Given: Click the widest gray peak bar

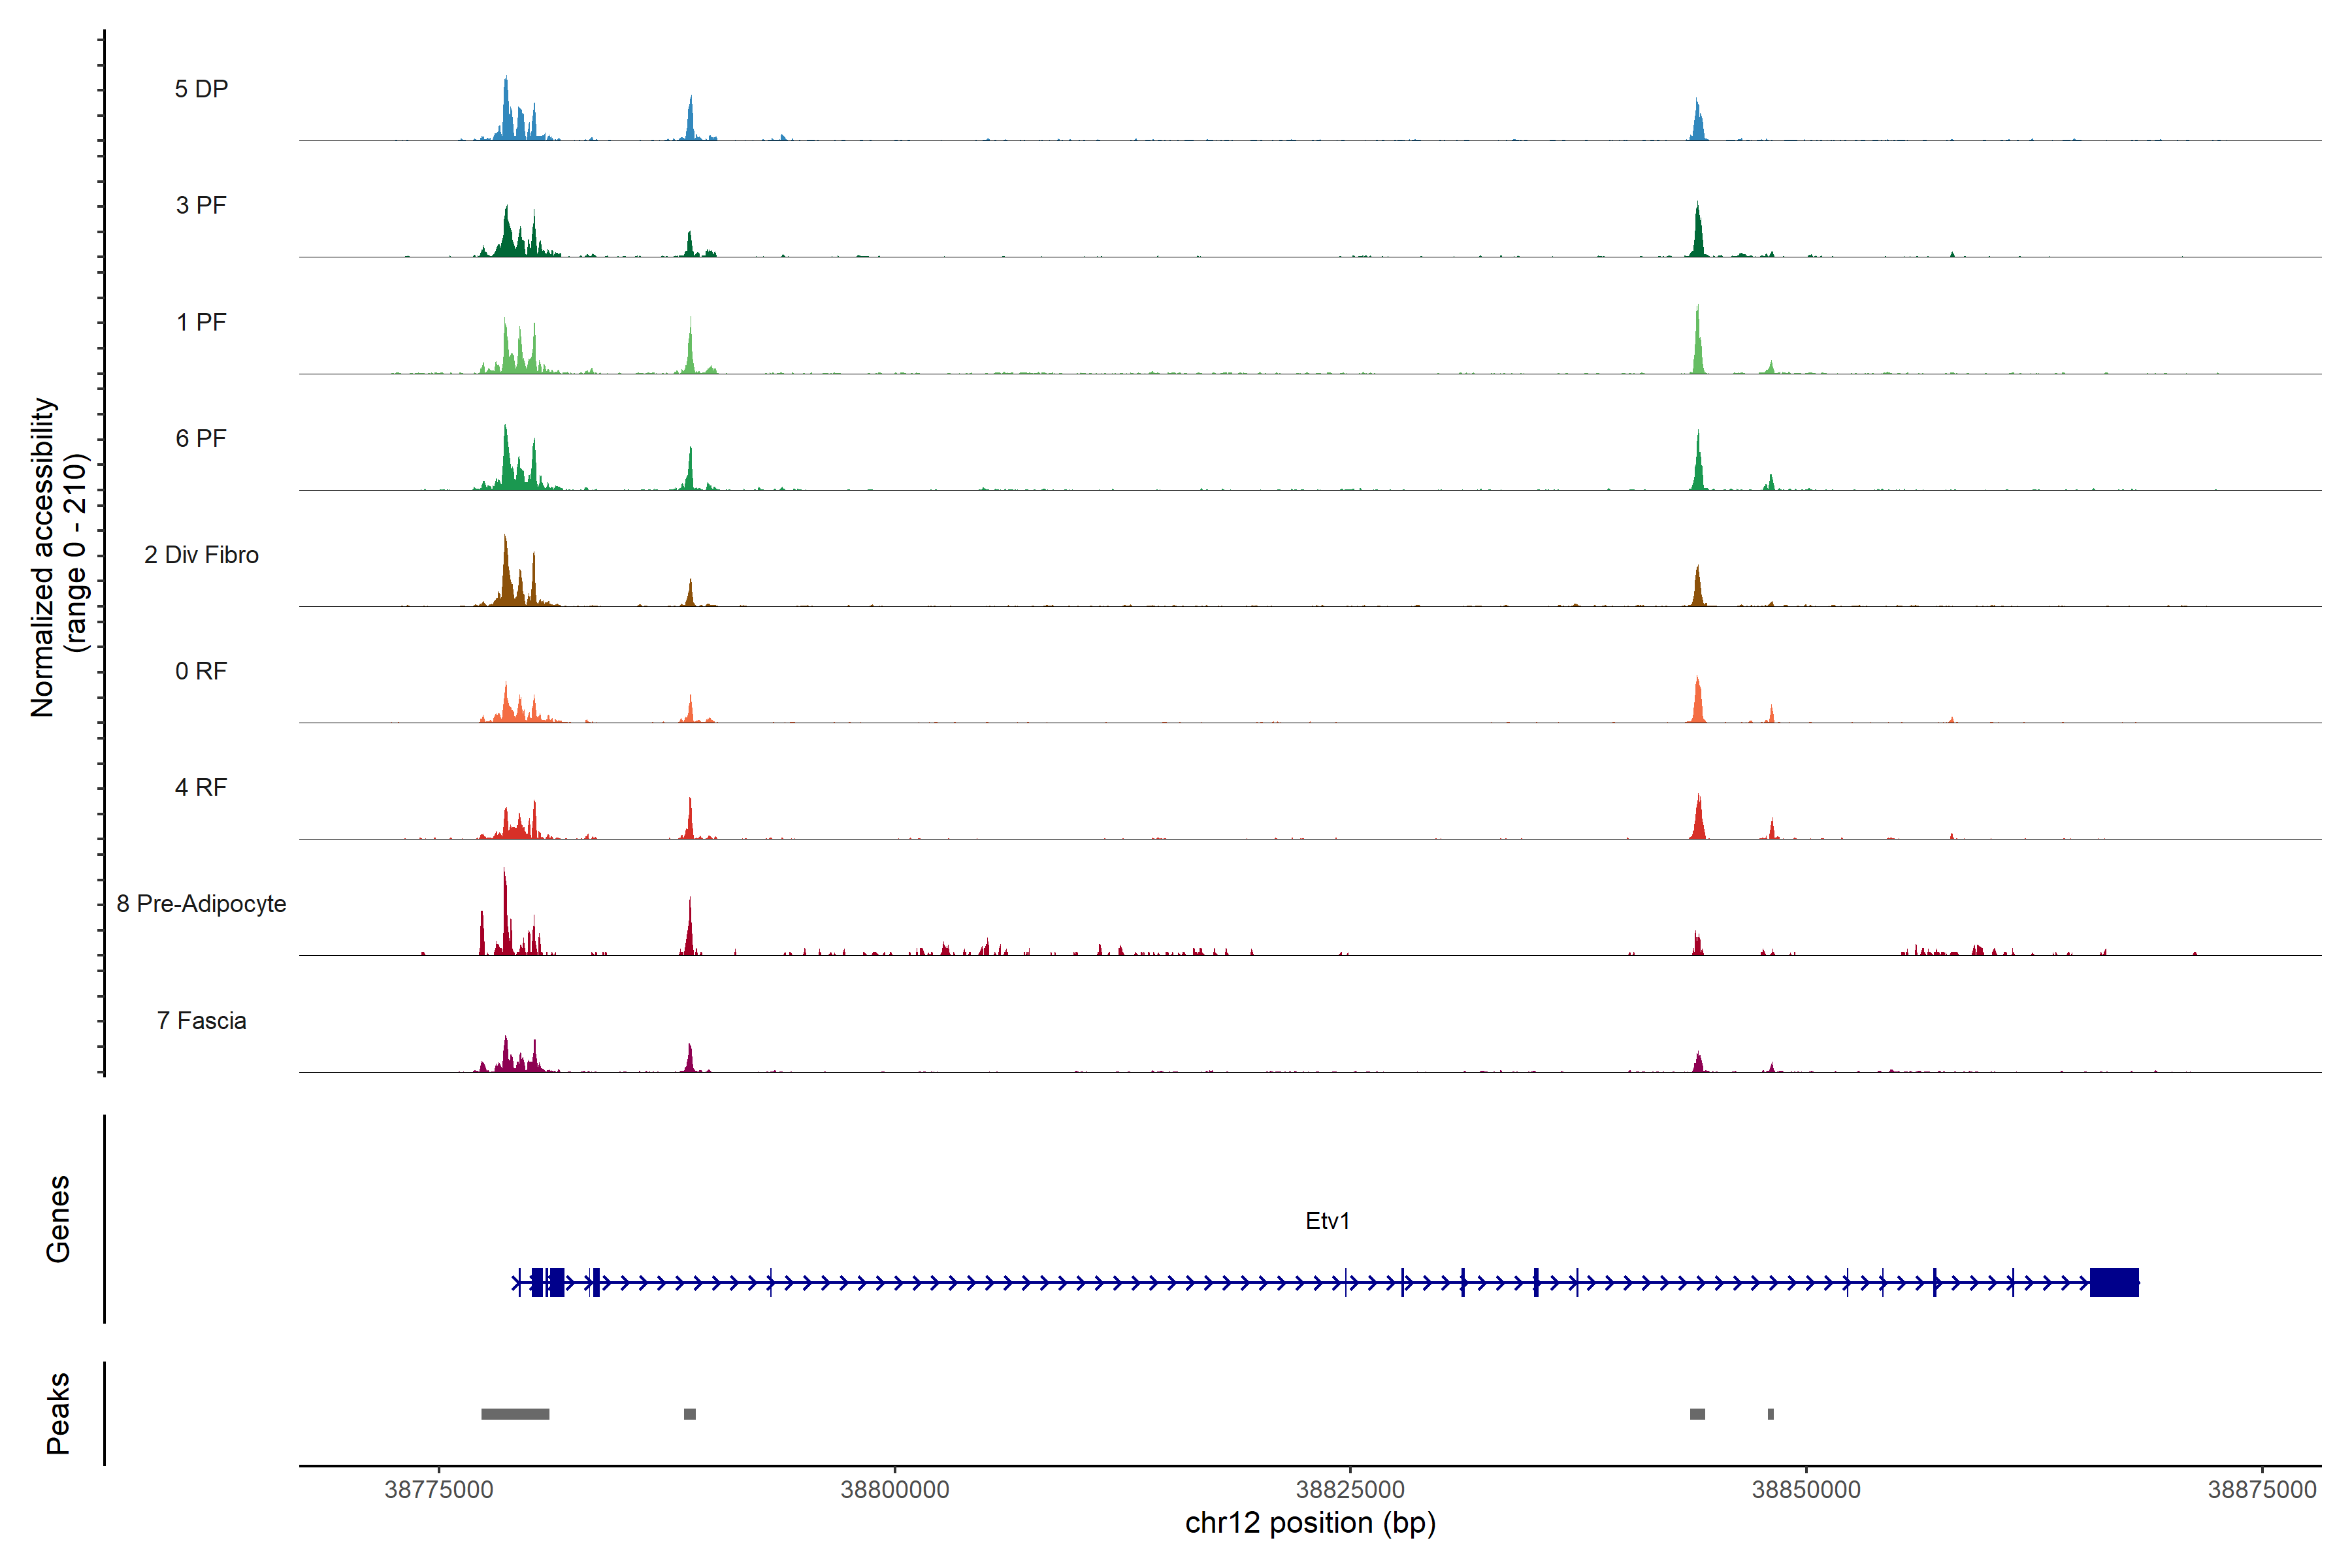Looking at the screenshot, I should click(515, 1414).
